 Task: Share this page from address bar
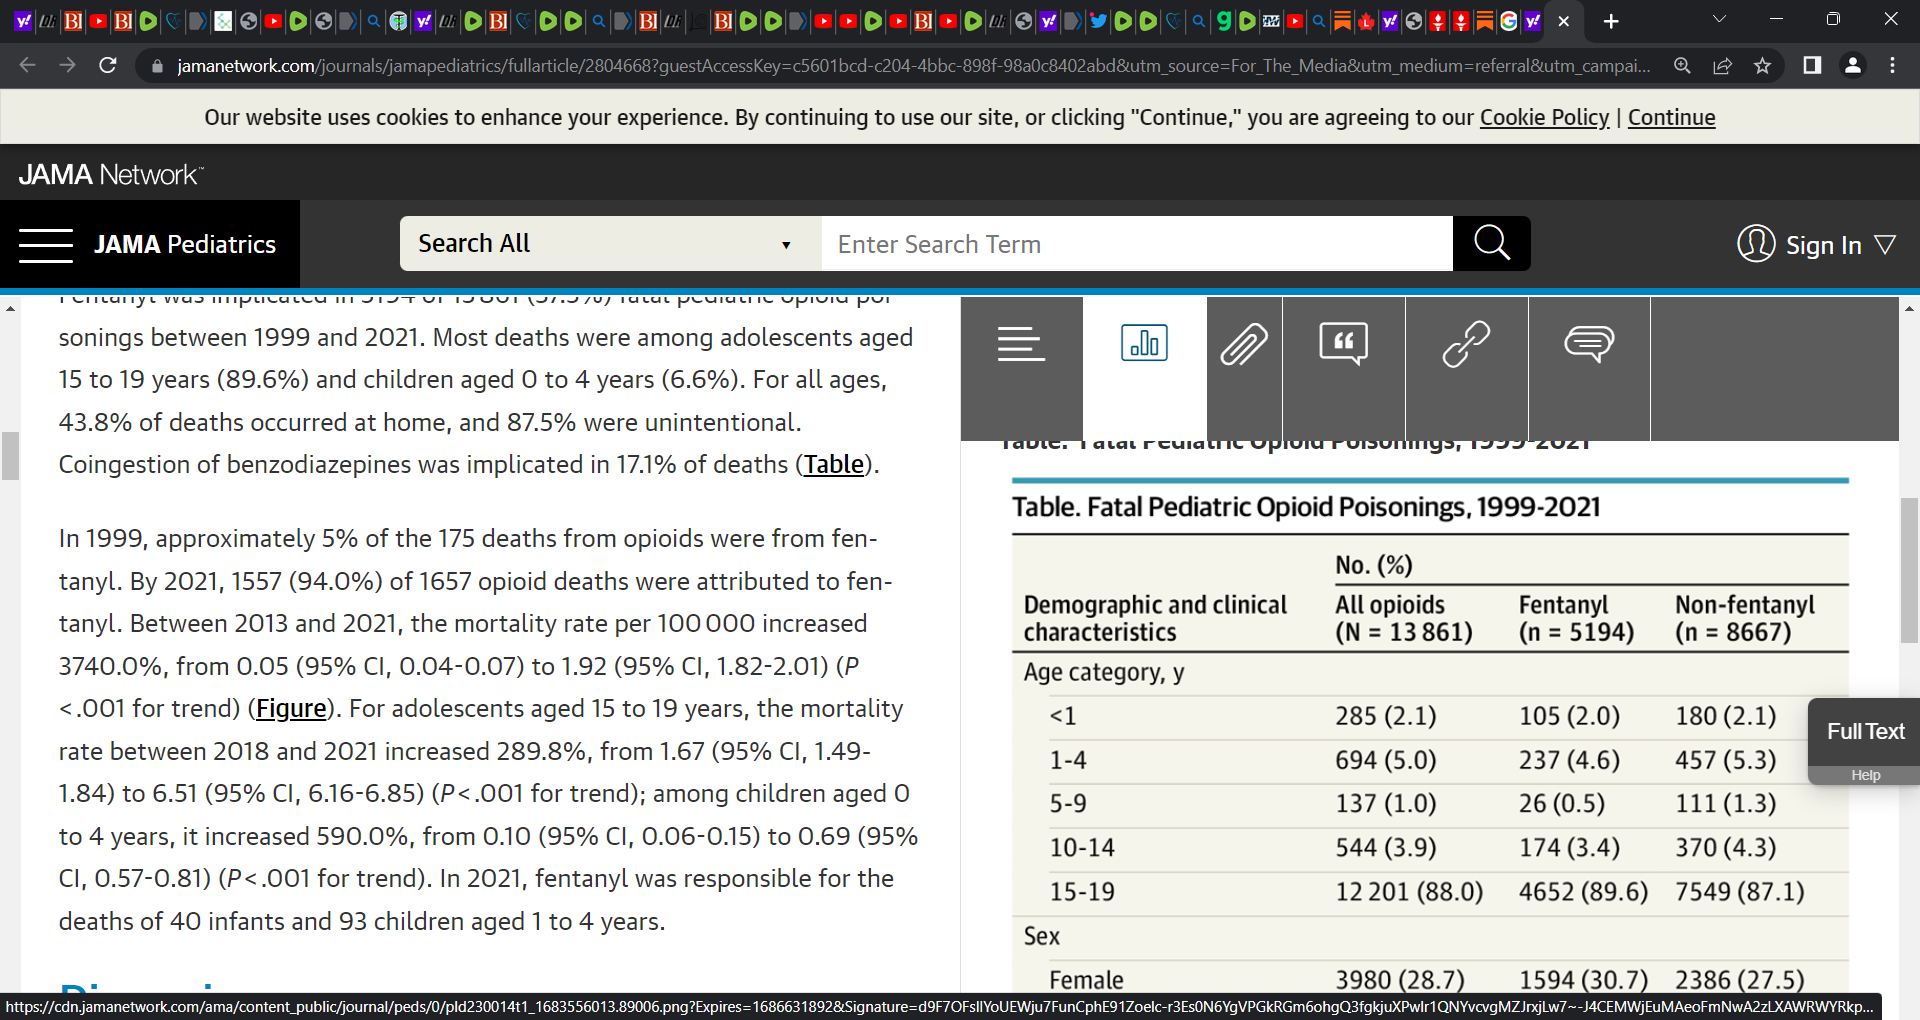[x=1722, y=66]
